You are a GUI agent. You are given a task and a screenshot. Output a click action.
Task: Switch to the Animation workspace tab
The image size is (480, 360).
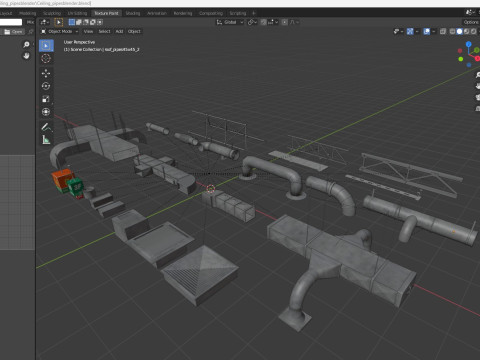tap(157, 13)
